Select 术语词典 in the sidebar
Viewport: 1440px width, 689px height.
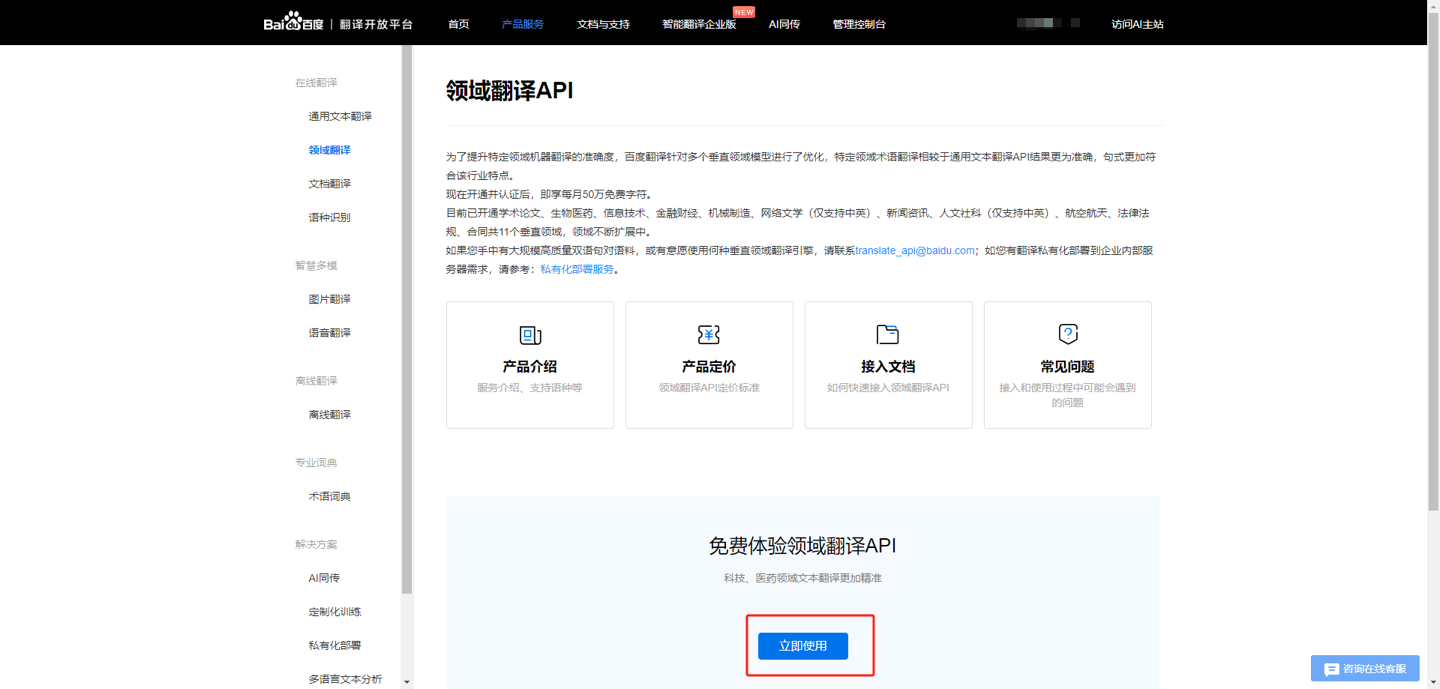pyautogui.click(x=329, y=496)
